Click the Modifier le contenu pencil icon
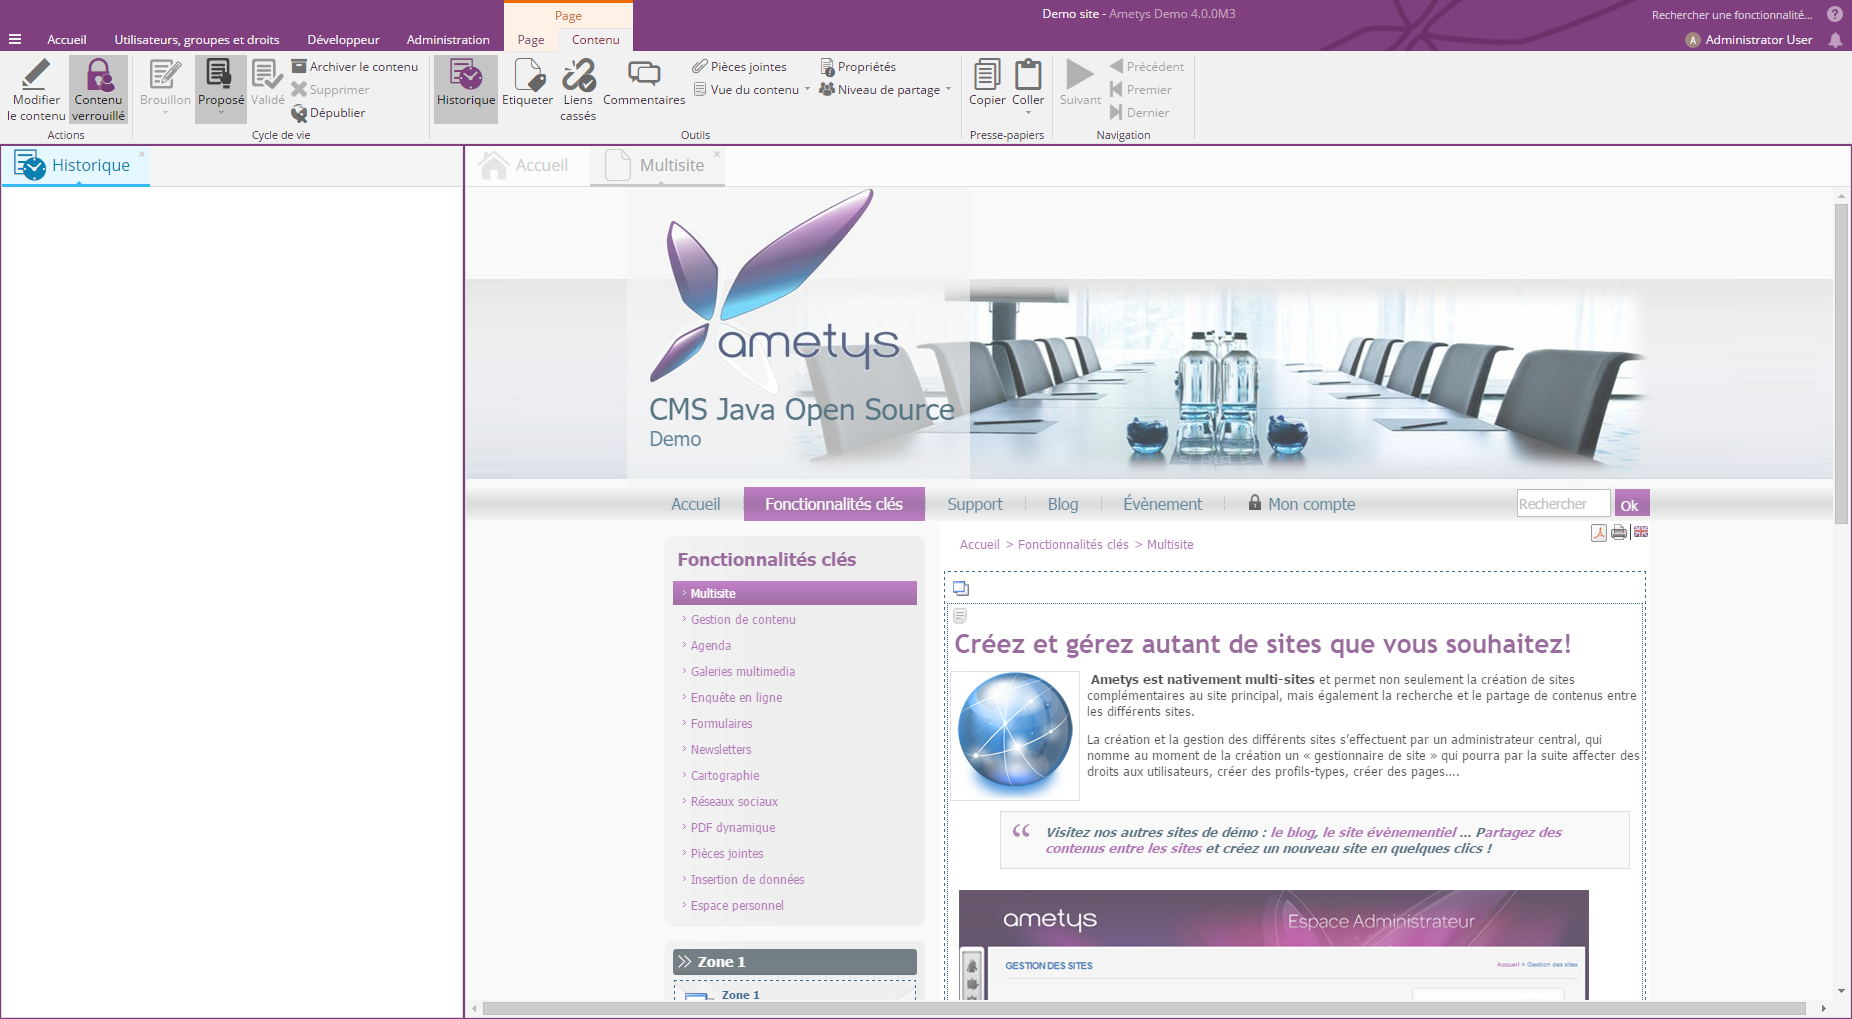The width and height of the screenshot is (1852, 1019). point(36,75)
